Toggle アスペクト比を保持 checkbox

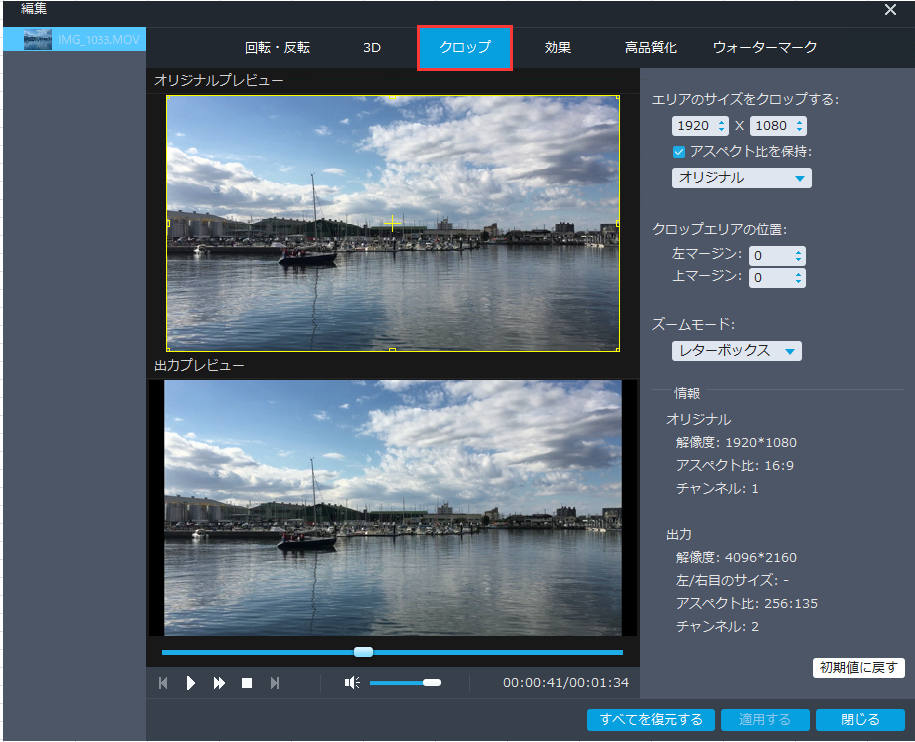coord(679,152)
